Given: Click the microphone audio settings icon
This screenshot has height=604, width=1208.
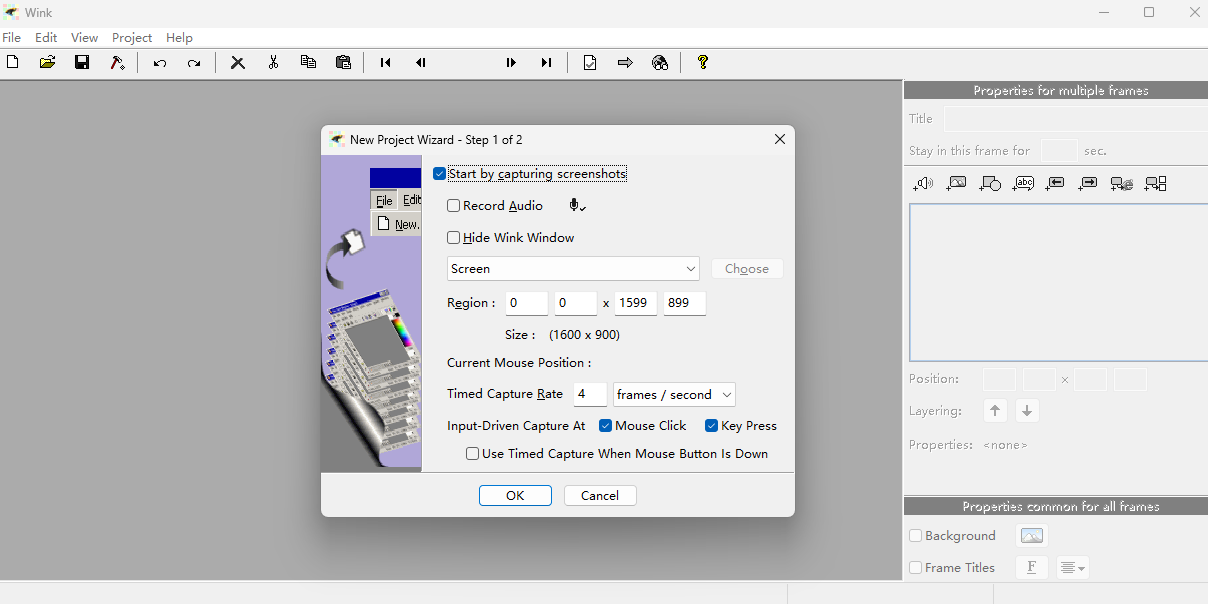Looking at the screenshot, I should point(577,206).
